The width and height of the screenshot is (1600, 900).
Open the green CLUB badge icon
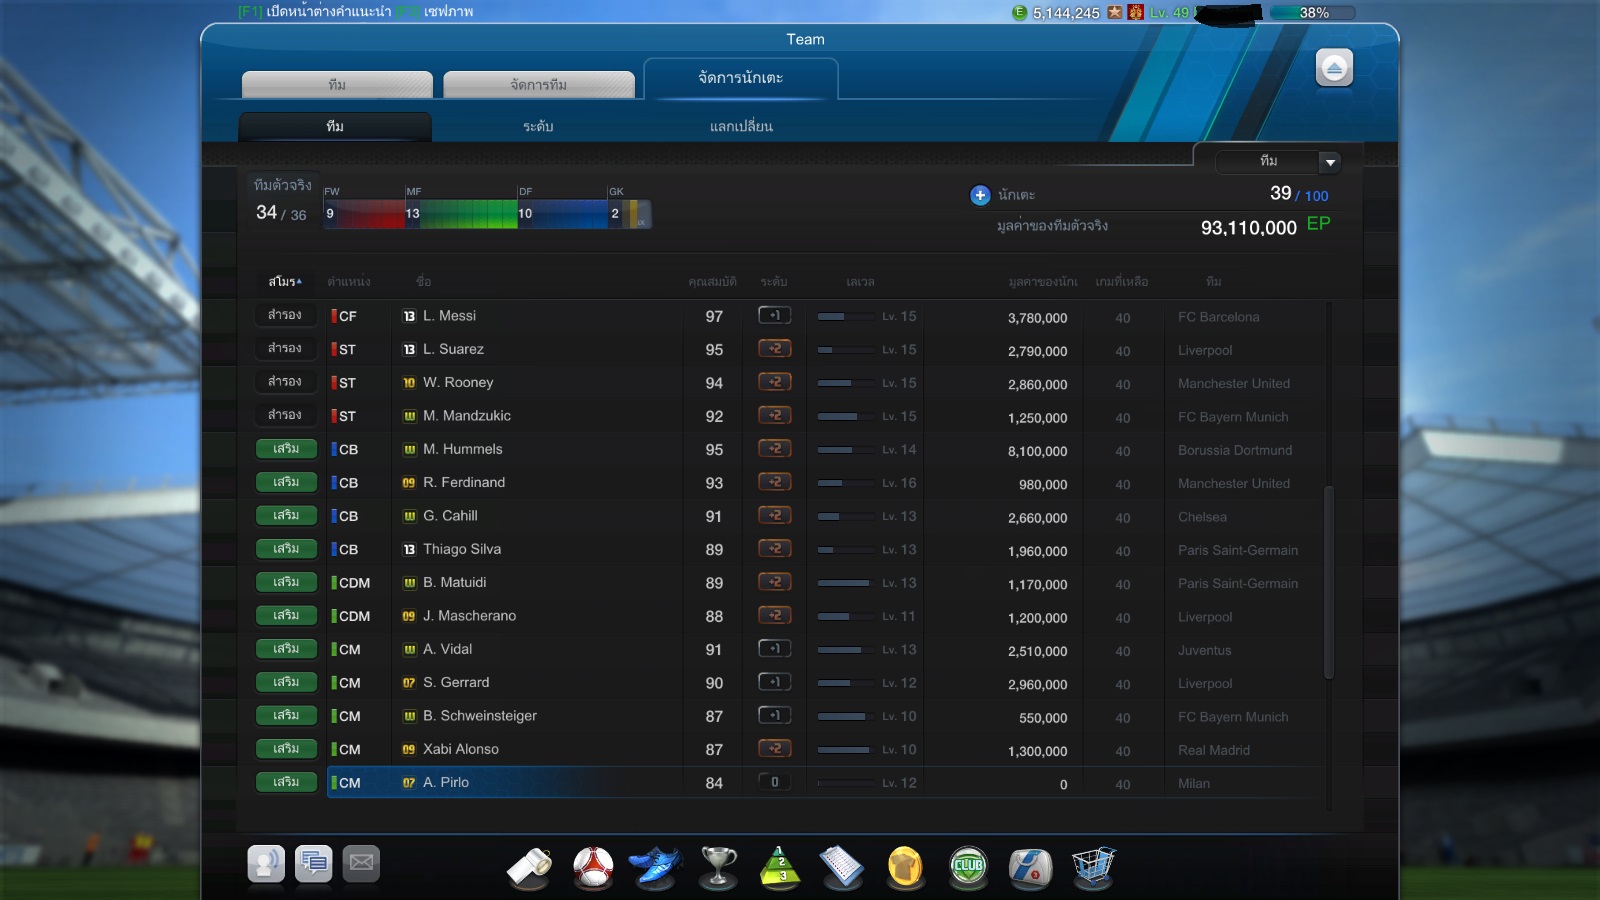(x=968, y=866)
